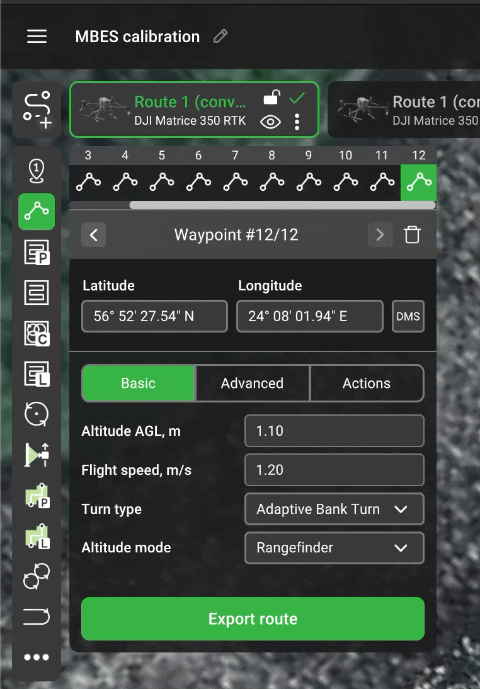
Task: Go to previous waypoint arrow
Action: tap(94, 235)
